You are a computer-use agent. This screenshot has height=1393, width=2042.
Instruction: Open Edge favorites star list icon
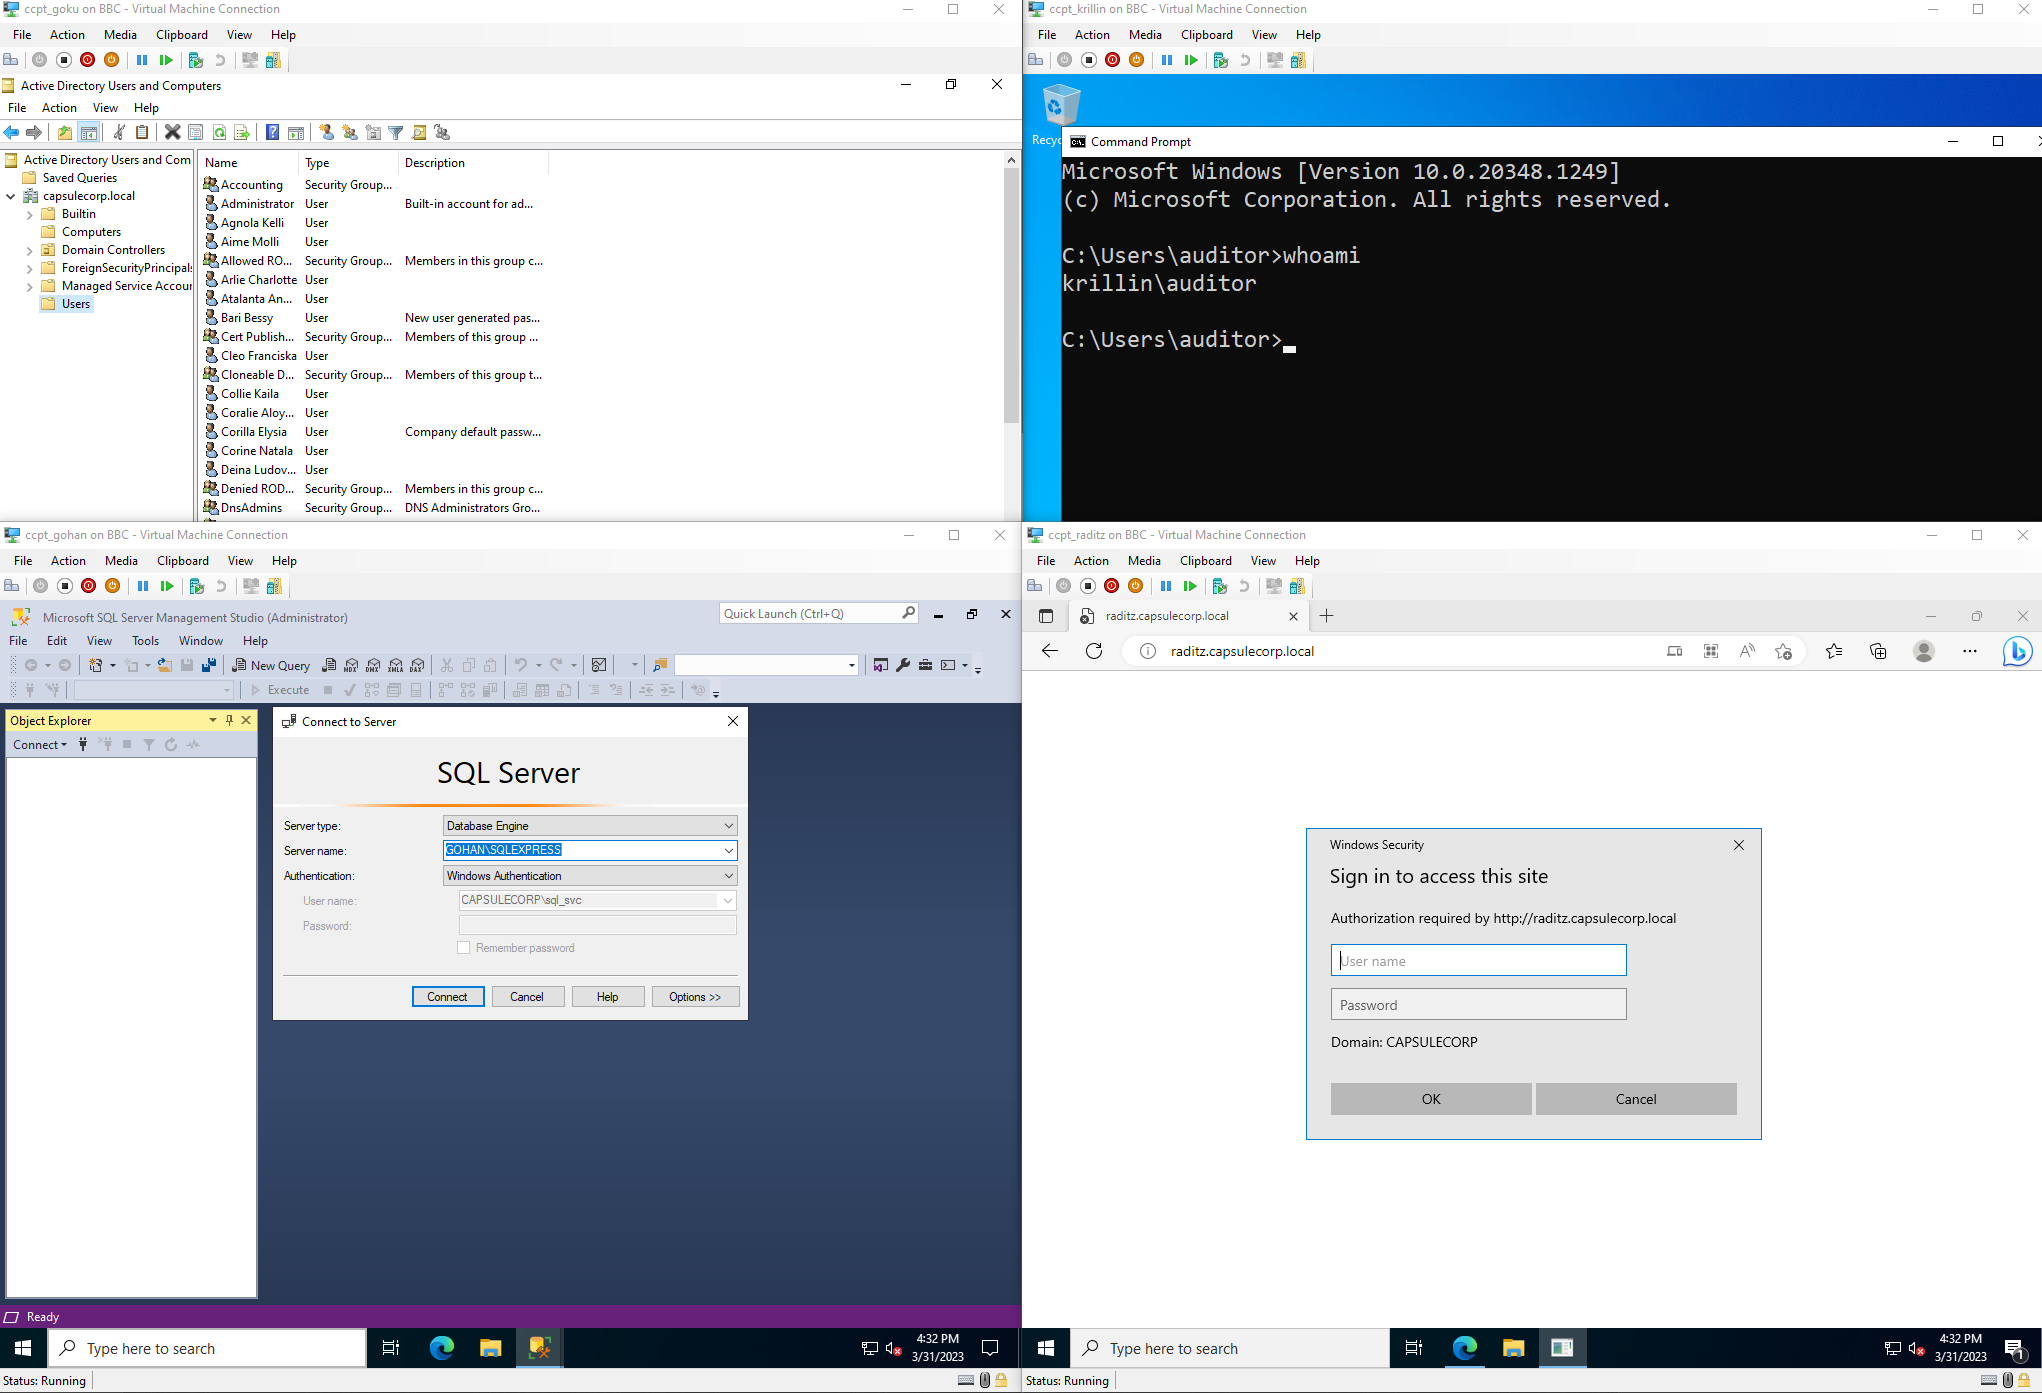click(x=1833, y=651)
